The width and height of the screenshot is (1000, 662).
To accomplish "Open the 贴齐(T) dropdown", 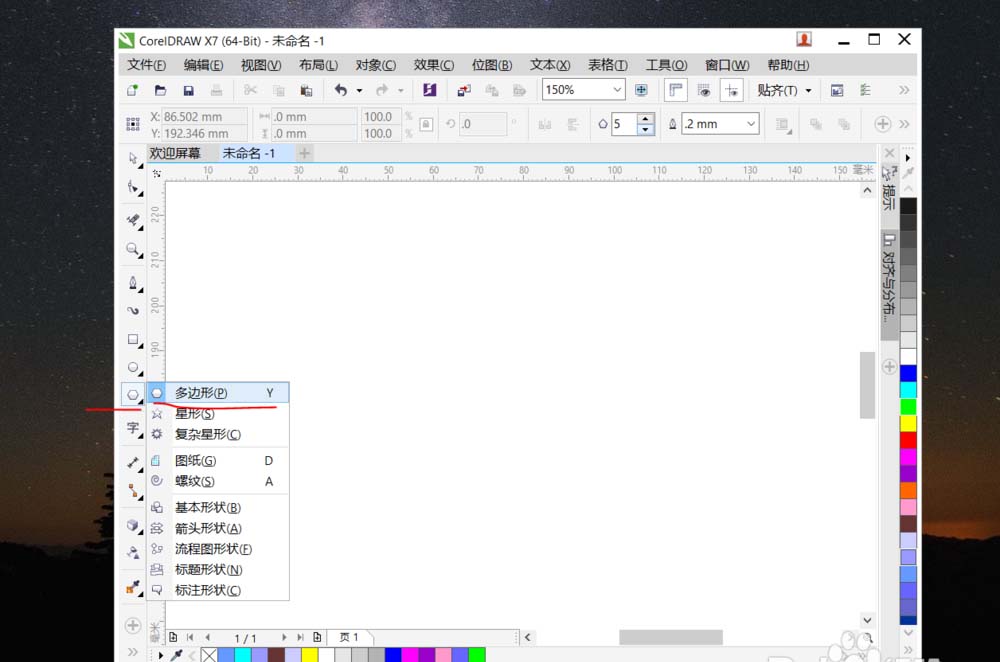I will [x=786, y=90].
